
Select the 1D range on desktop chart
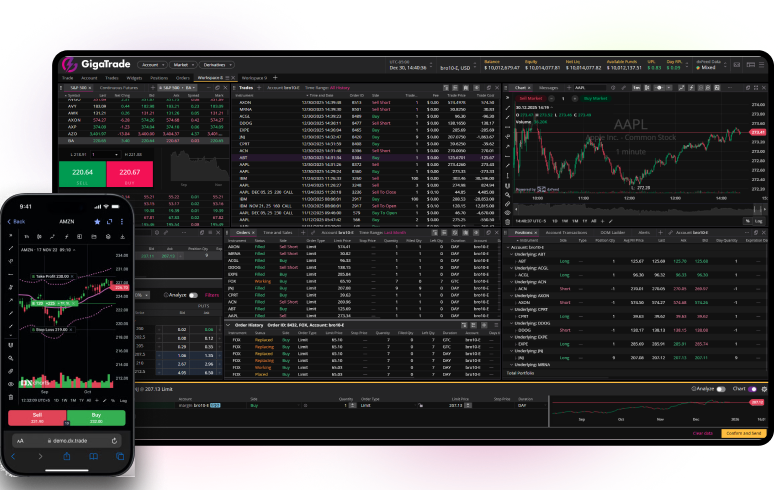click(555, 221)
